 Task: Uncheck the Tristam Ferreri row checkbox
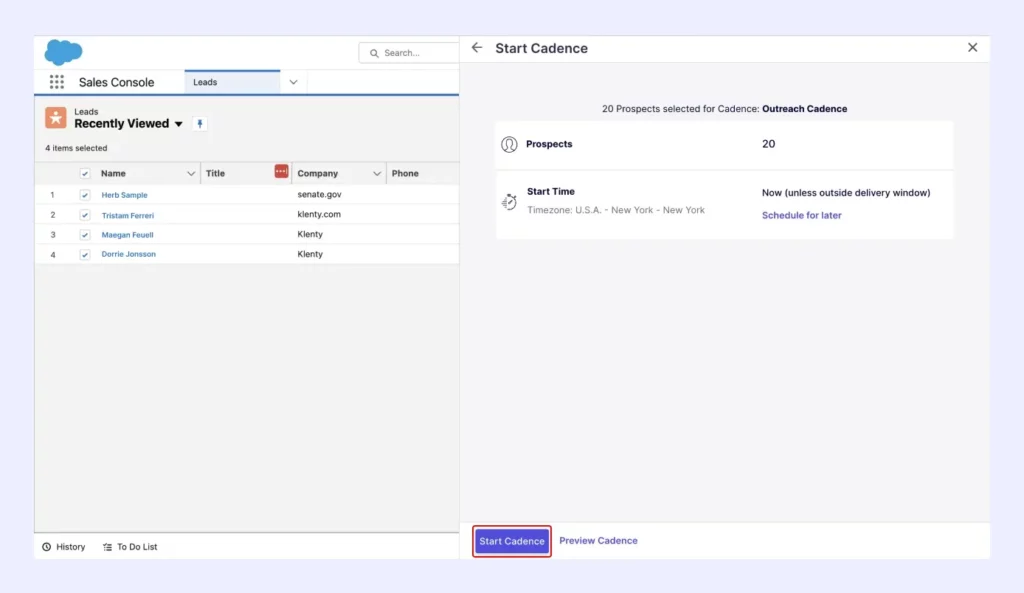[x=84, y=215]
